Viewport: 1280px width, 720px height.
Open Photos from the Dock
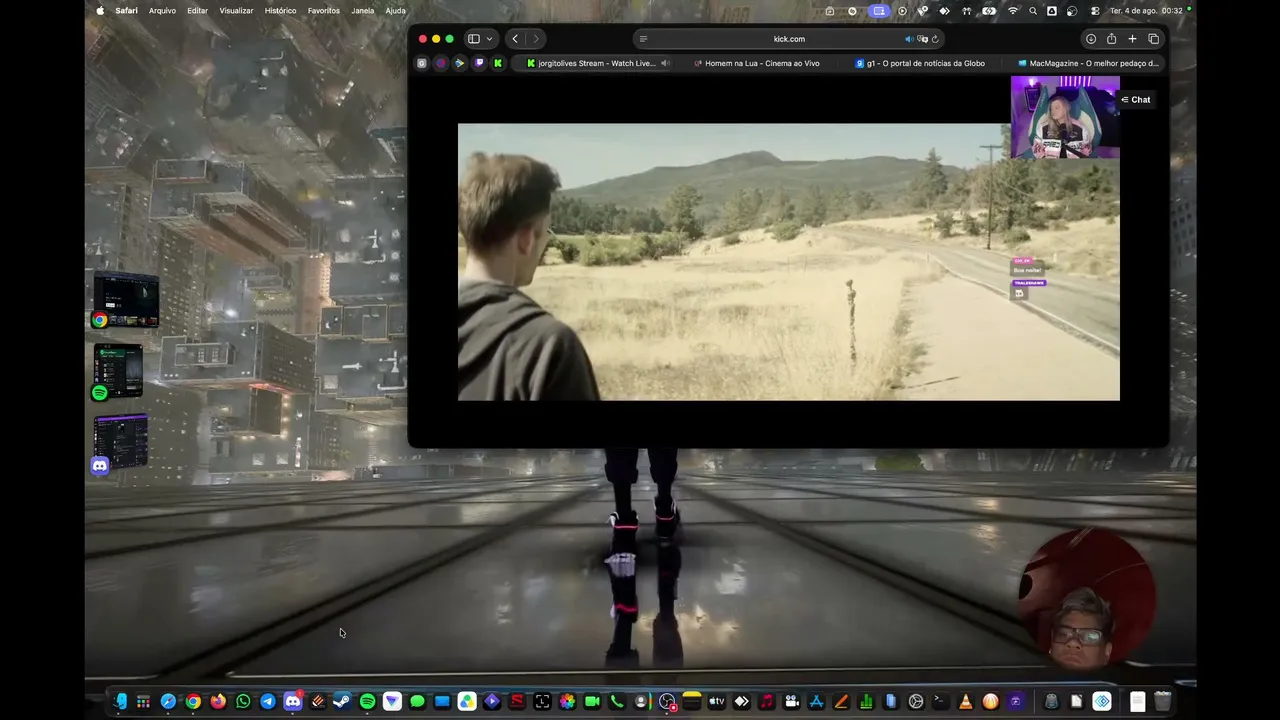(x=567, y=702)
